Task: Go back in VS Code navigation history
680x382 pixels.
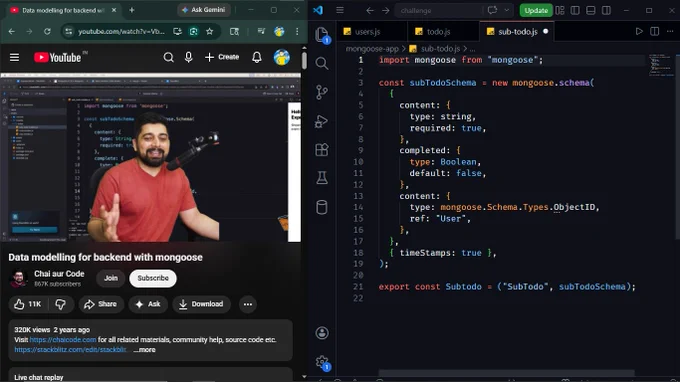Action: tap(370, 10)
